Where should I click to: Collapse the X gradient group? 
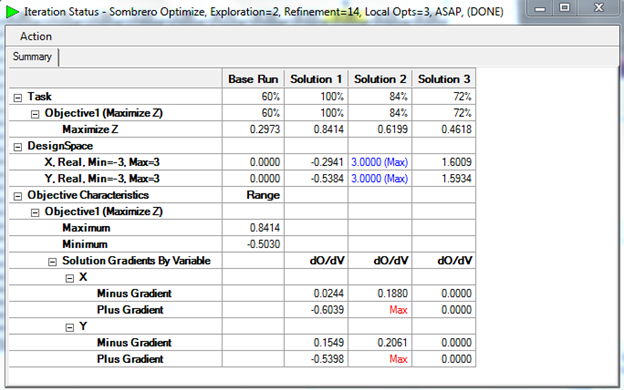(70, 278)
